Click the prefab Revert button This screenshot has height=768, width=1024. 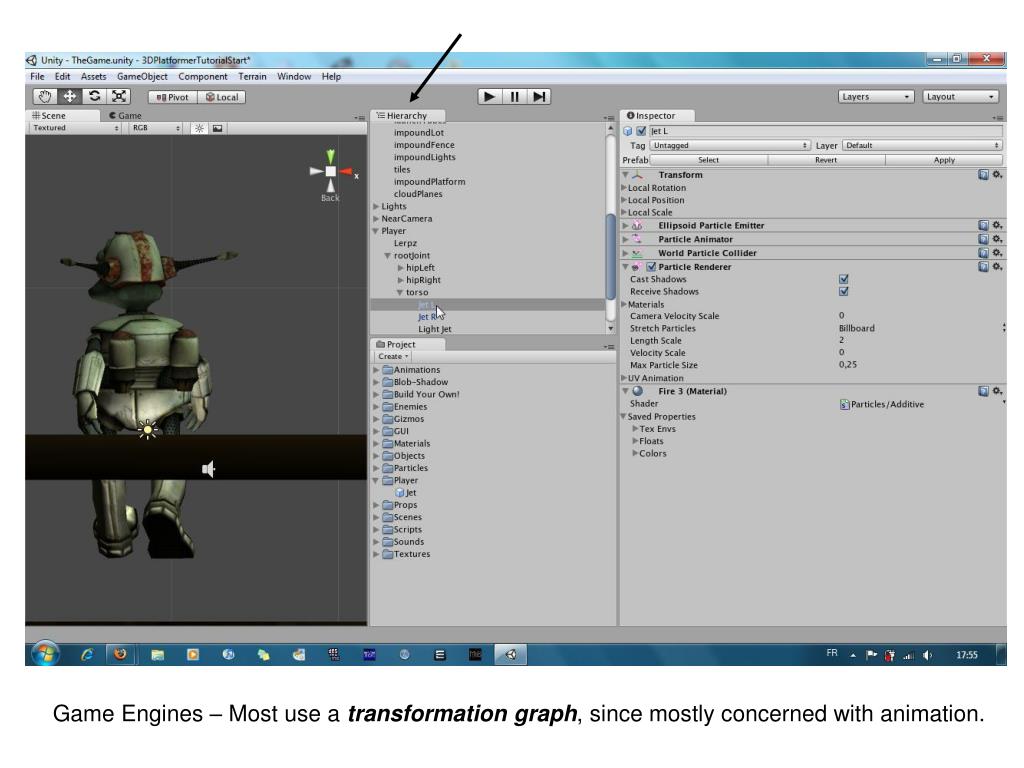[826, 160]
